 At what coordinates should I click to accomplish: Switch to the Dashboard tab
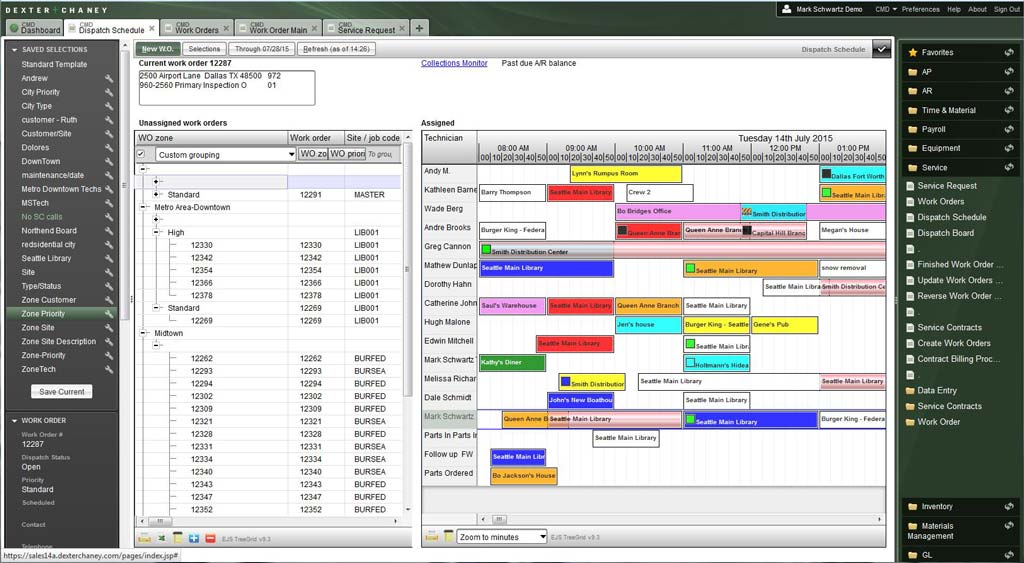click(35, 29)
